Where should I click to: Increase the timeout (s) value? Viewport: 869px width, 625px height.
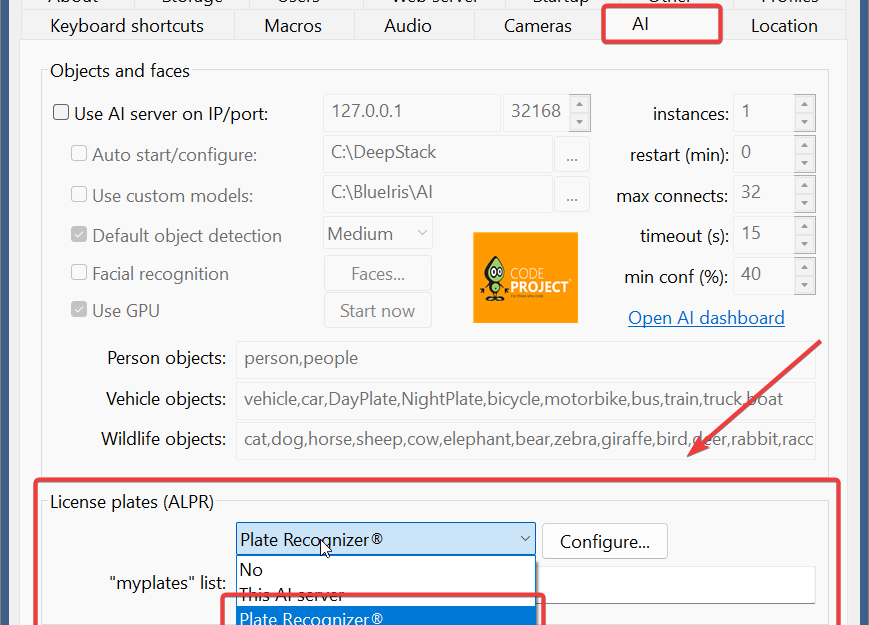[x=805, y=226]
